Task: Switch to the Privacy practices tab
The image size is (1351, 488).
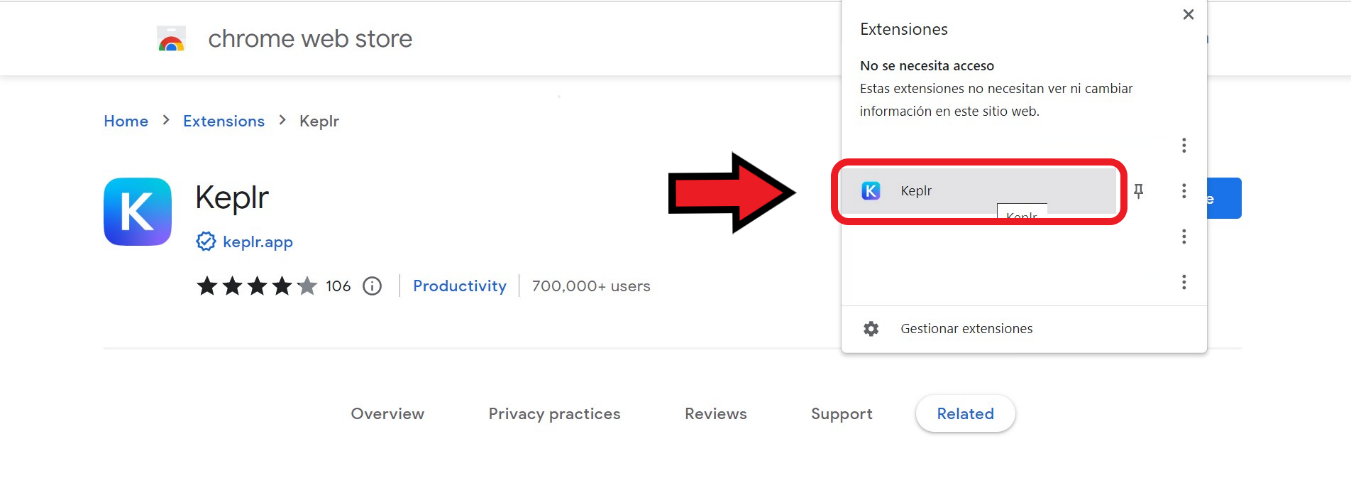Action: [554, 414]
